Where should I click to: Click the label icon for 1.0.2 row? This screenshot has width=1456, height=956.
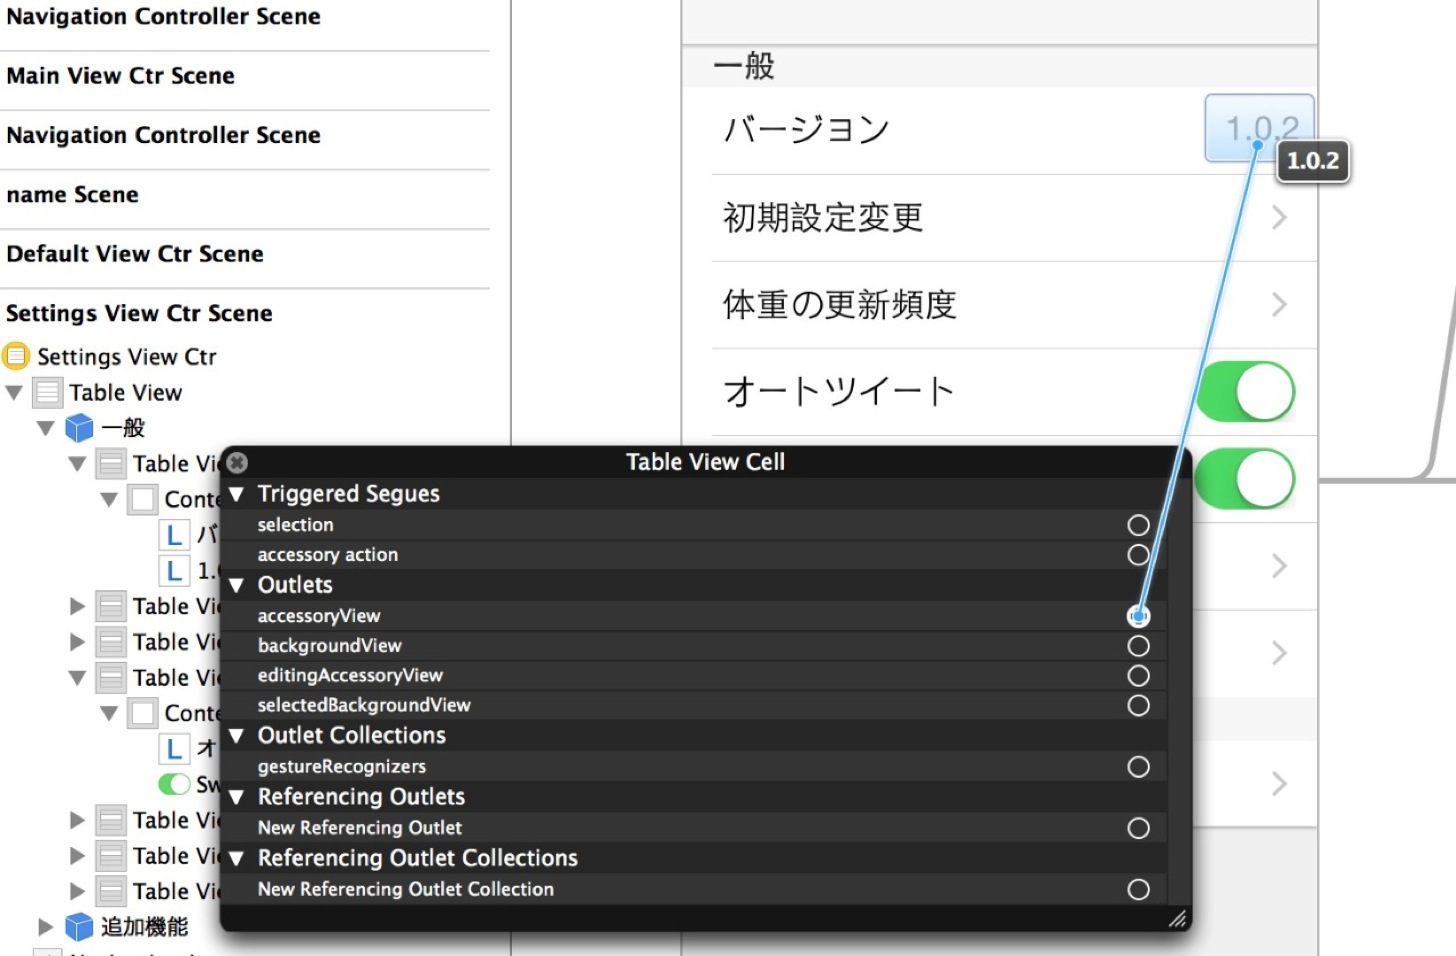pos(174,571)
